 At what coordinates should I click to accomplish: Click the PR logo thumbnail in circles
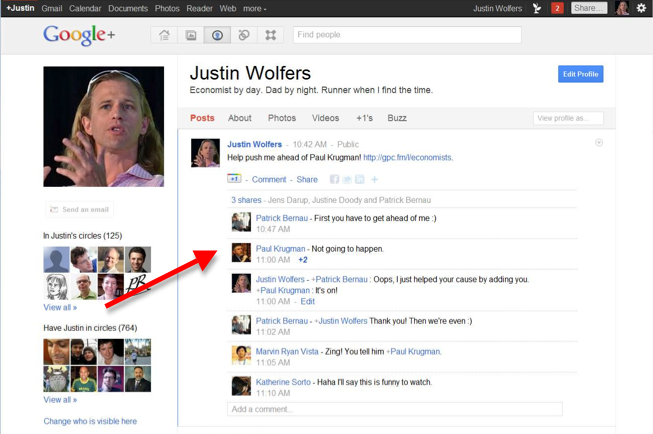pyautogui.click(x=138, y=287)
